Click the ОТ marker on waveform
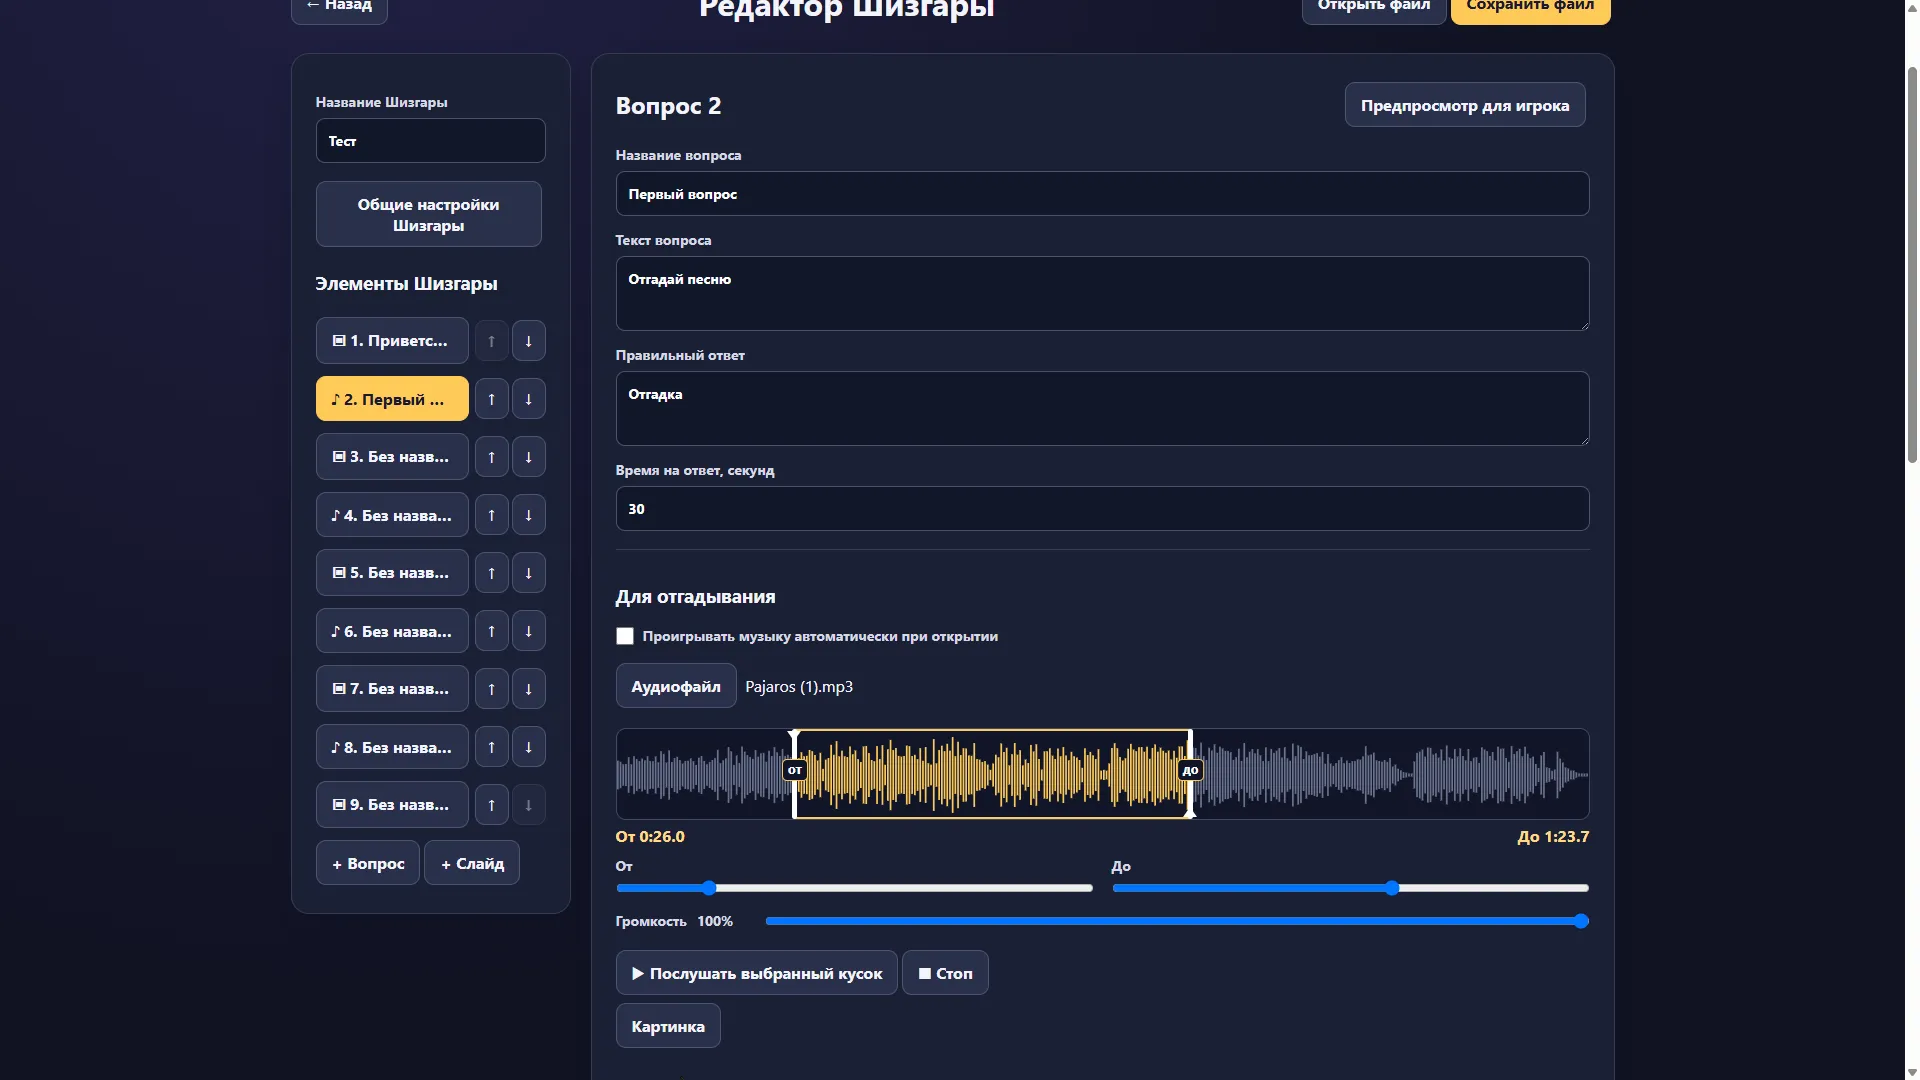This screenshot has height=1080, width=1920. click(794, 770)
